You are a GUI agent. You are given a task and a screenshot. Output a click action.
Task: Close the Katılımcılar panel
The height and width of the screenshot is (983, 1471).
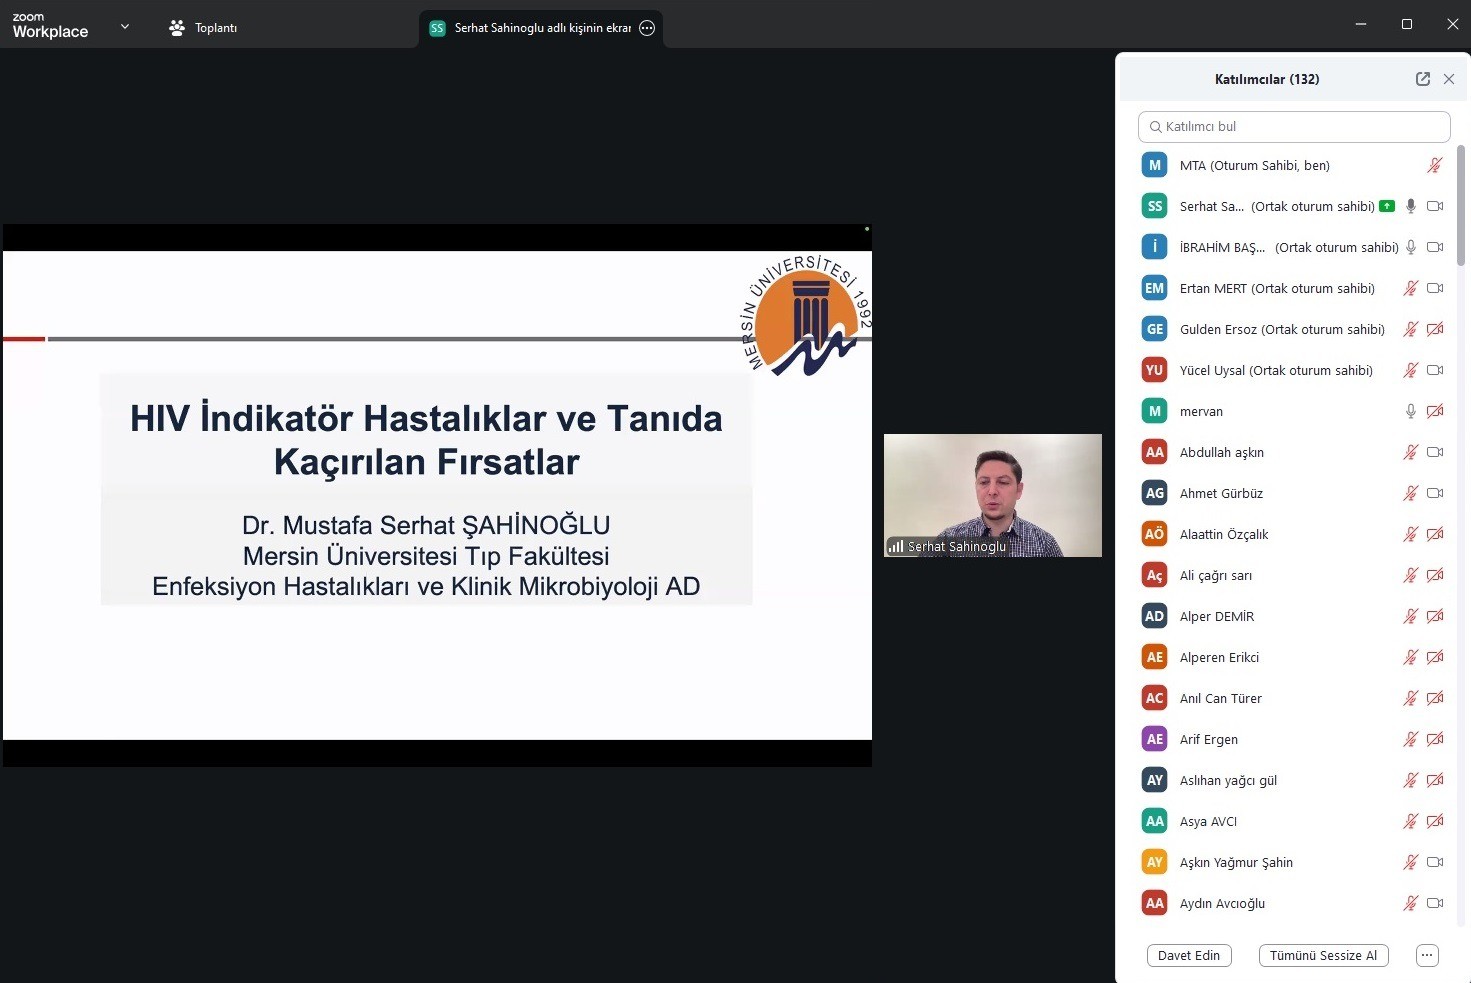pos(1448,79)
